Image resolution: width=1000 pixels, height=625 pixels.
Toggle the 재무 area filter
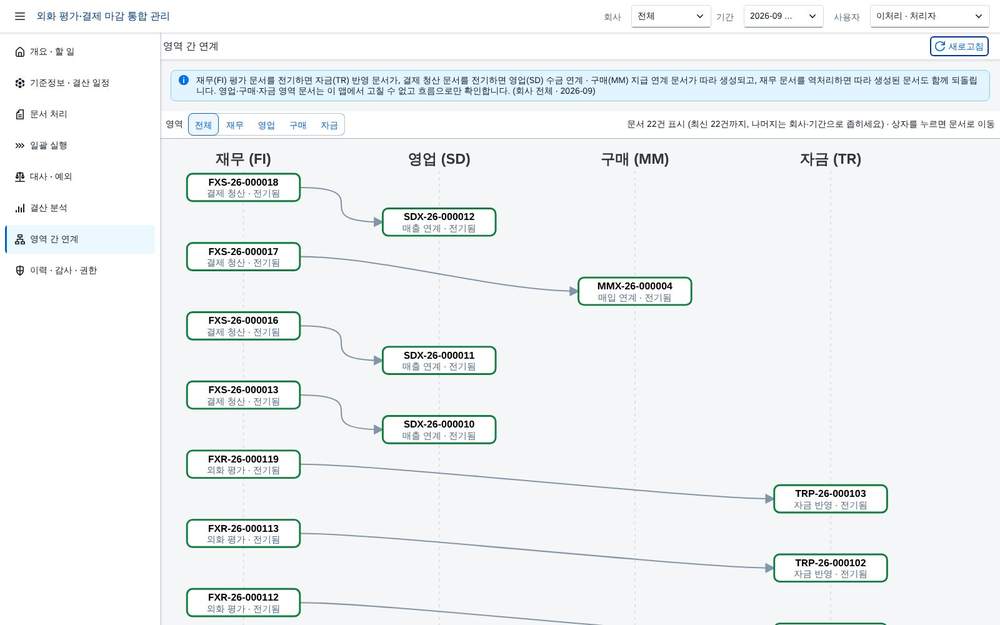235,125
